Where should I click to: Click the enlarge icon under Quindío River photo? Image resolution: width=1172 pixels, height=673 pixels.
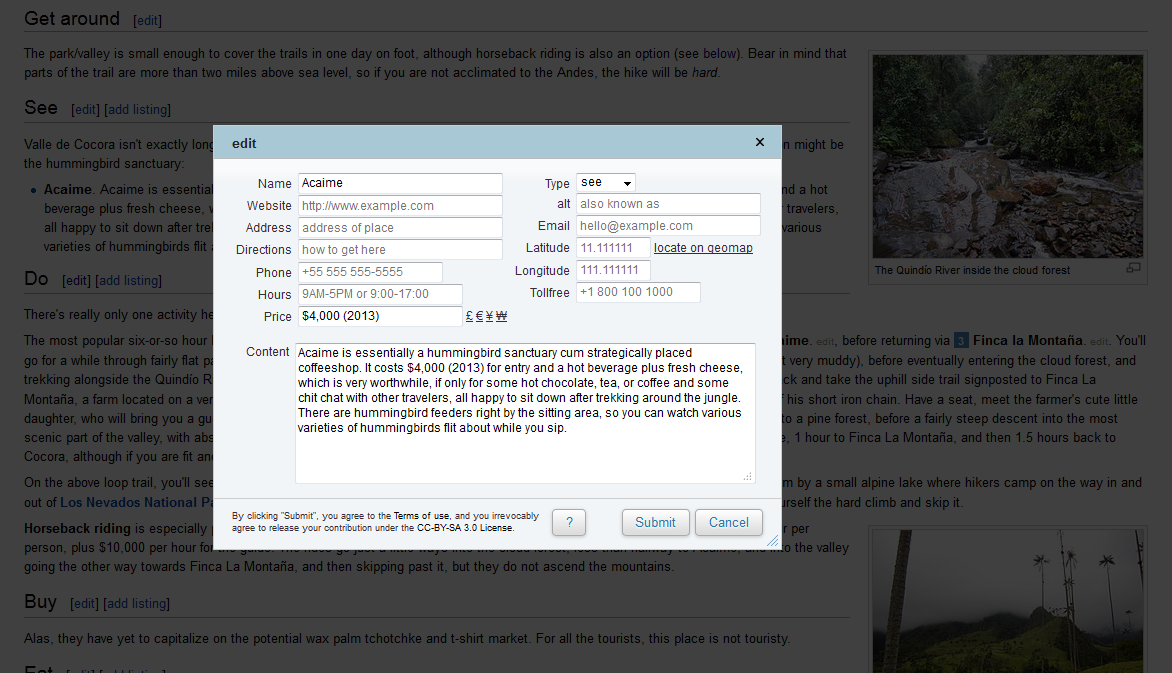(1133, 269)
